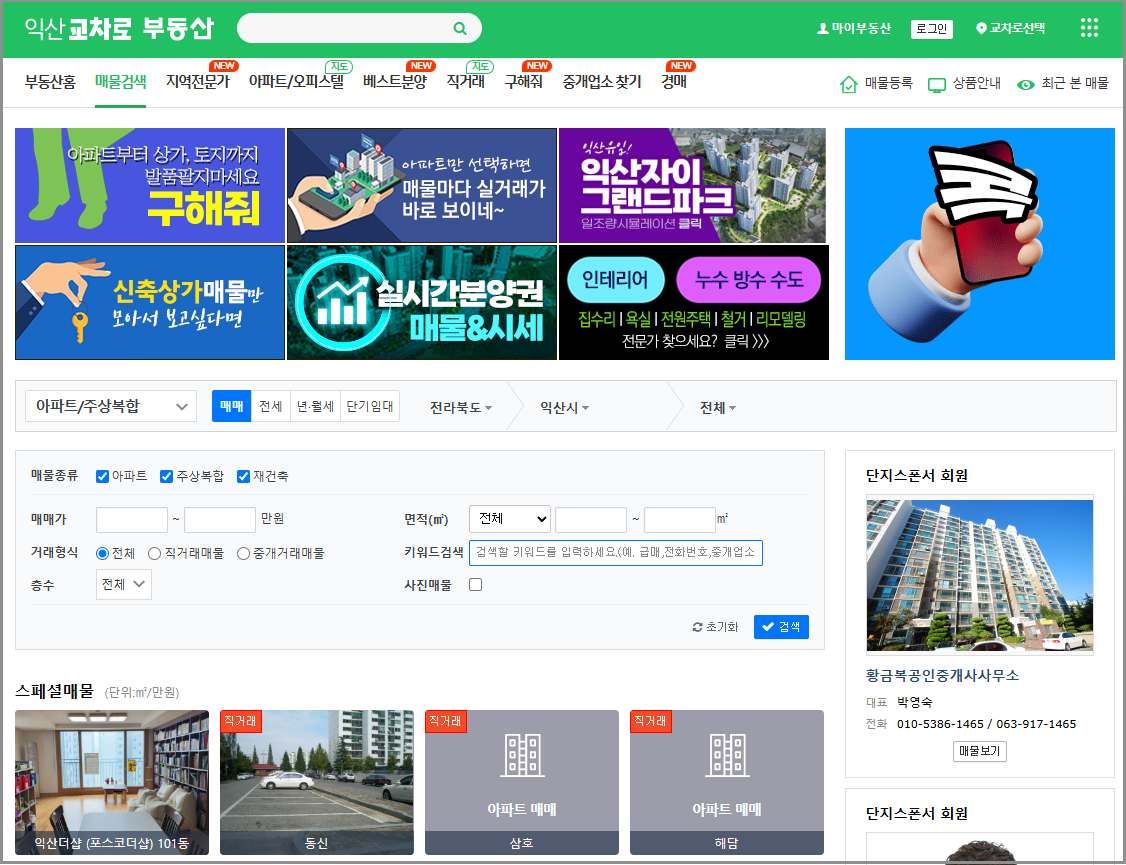Open the apps grid icon top right

[x=1089, y=27]
